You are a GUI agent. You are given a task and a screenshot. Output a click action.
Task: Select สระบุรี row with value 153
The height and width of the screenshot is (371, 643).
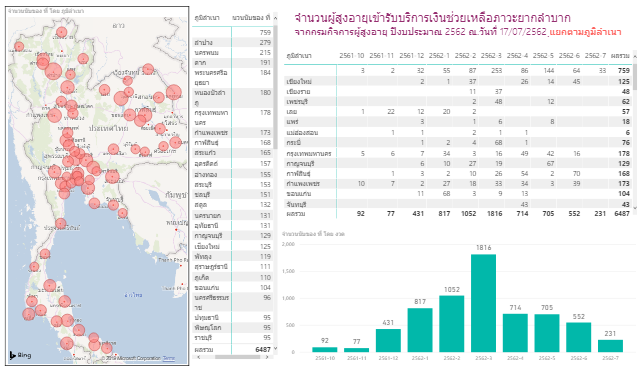tap(232, 184)
